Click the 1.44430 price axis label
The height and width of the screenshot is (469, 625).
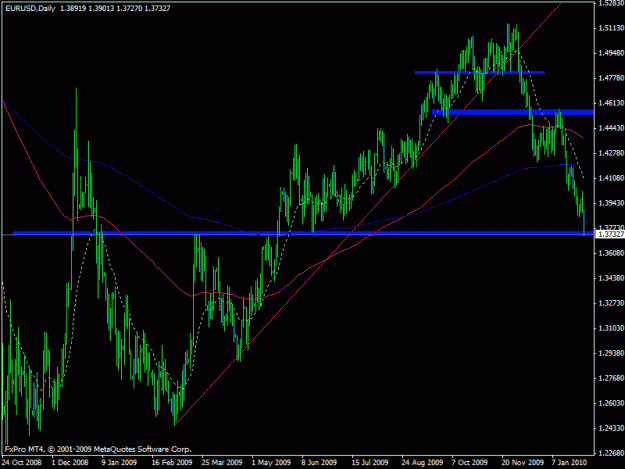point(611,128)
